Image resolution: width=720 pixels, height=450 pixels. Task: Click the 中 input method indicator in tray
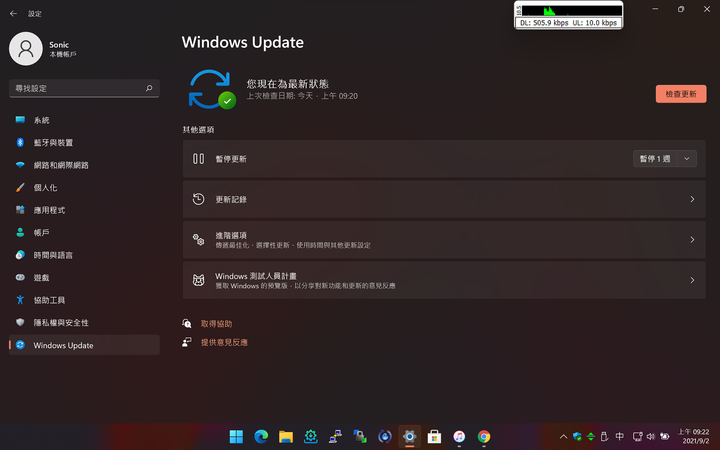619,436
